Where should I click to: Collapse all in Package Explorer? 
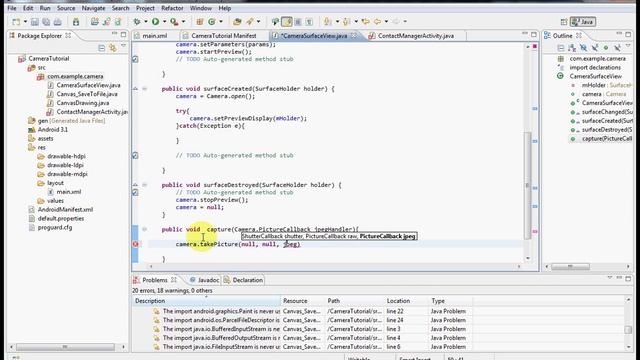point(102,48)
